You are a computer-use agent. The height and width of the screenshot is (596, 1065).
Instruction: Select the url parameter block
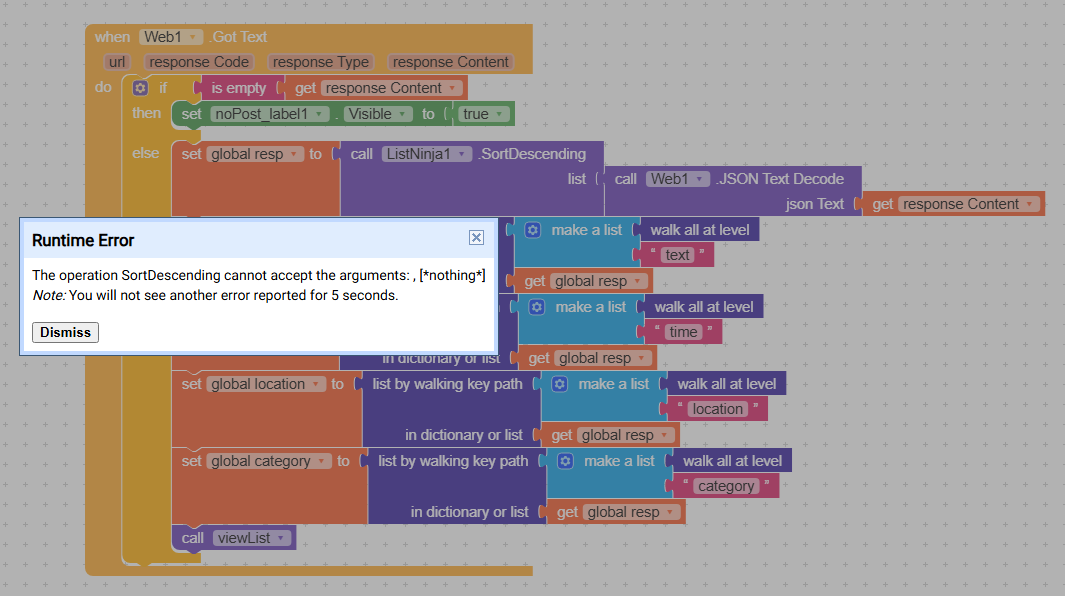pos(117,62)
